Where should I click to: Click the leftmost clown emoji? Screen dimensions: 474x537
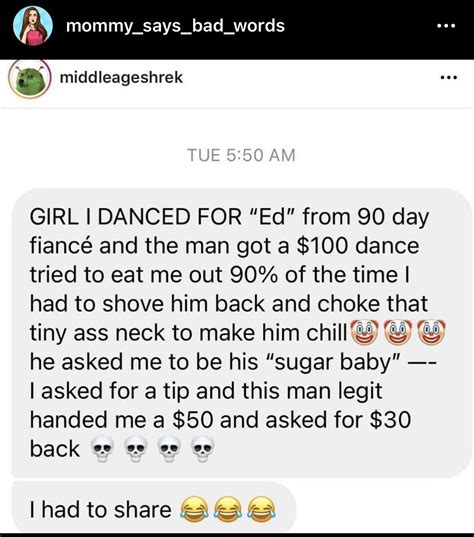(x=364, y=332)
